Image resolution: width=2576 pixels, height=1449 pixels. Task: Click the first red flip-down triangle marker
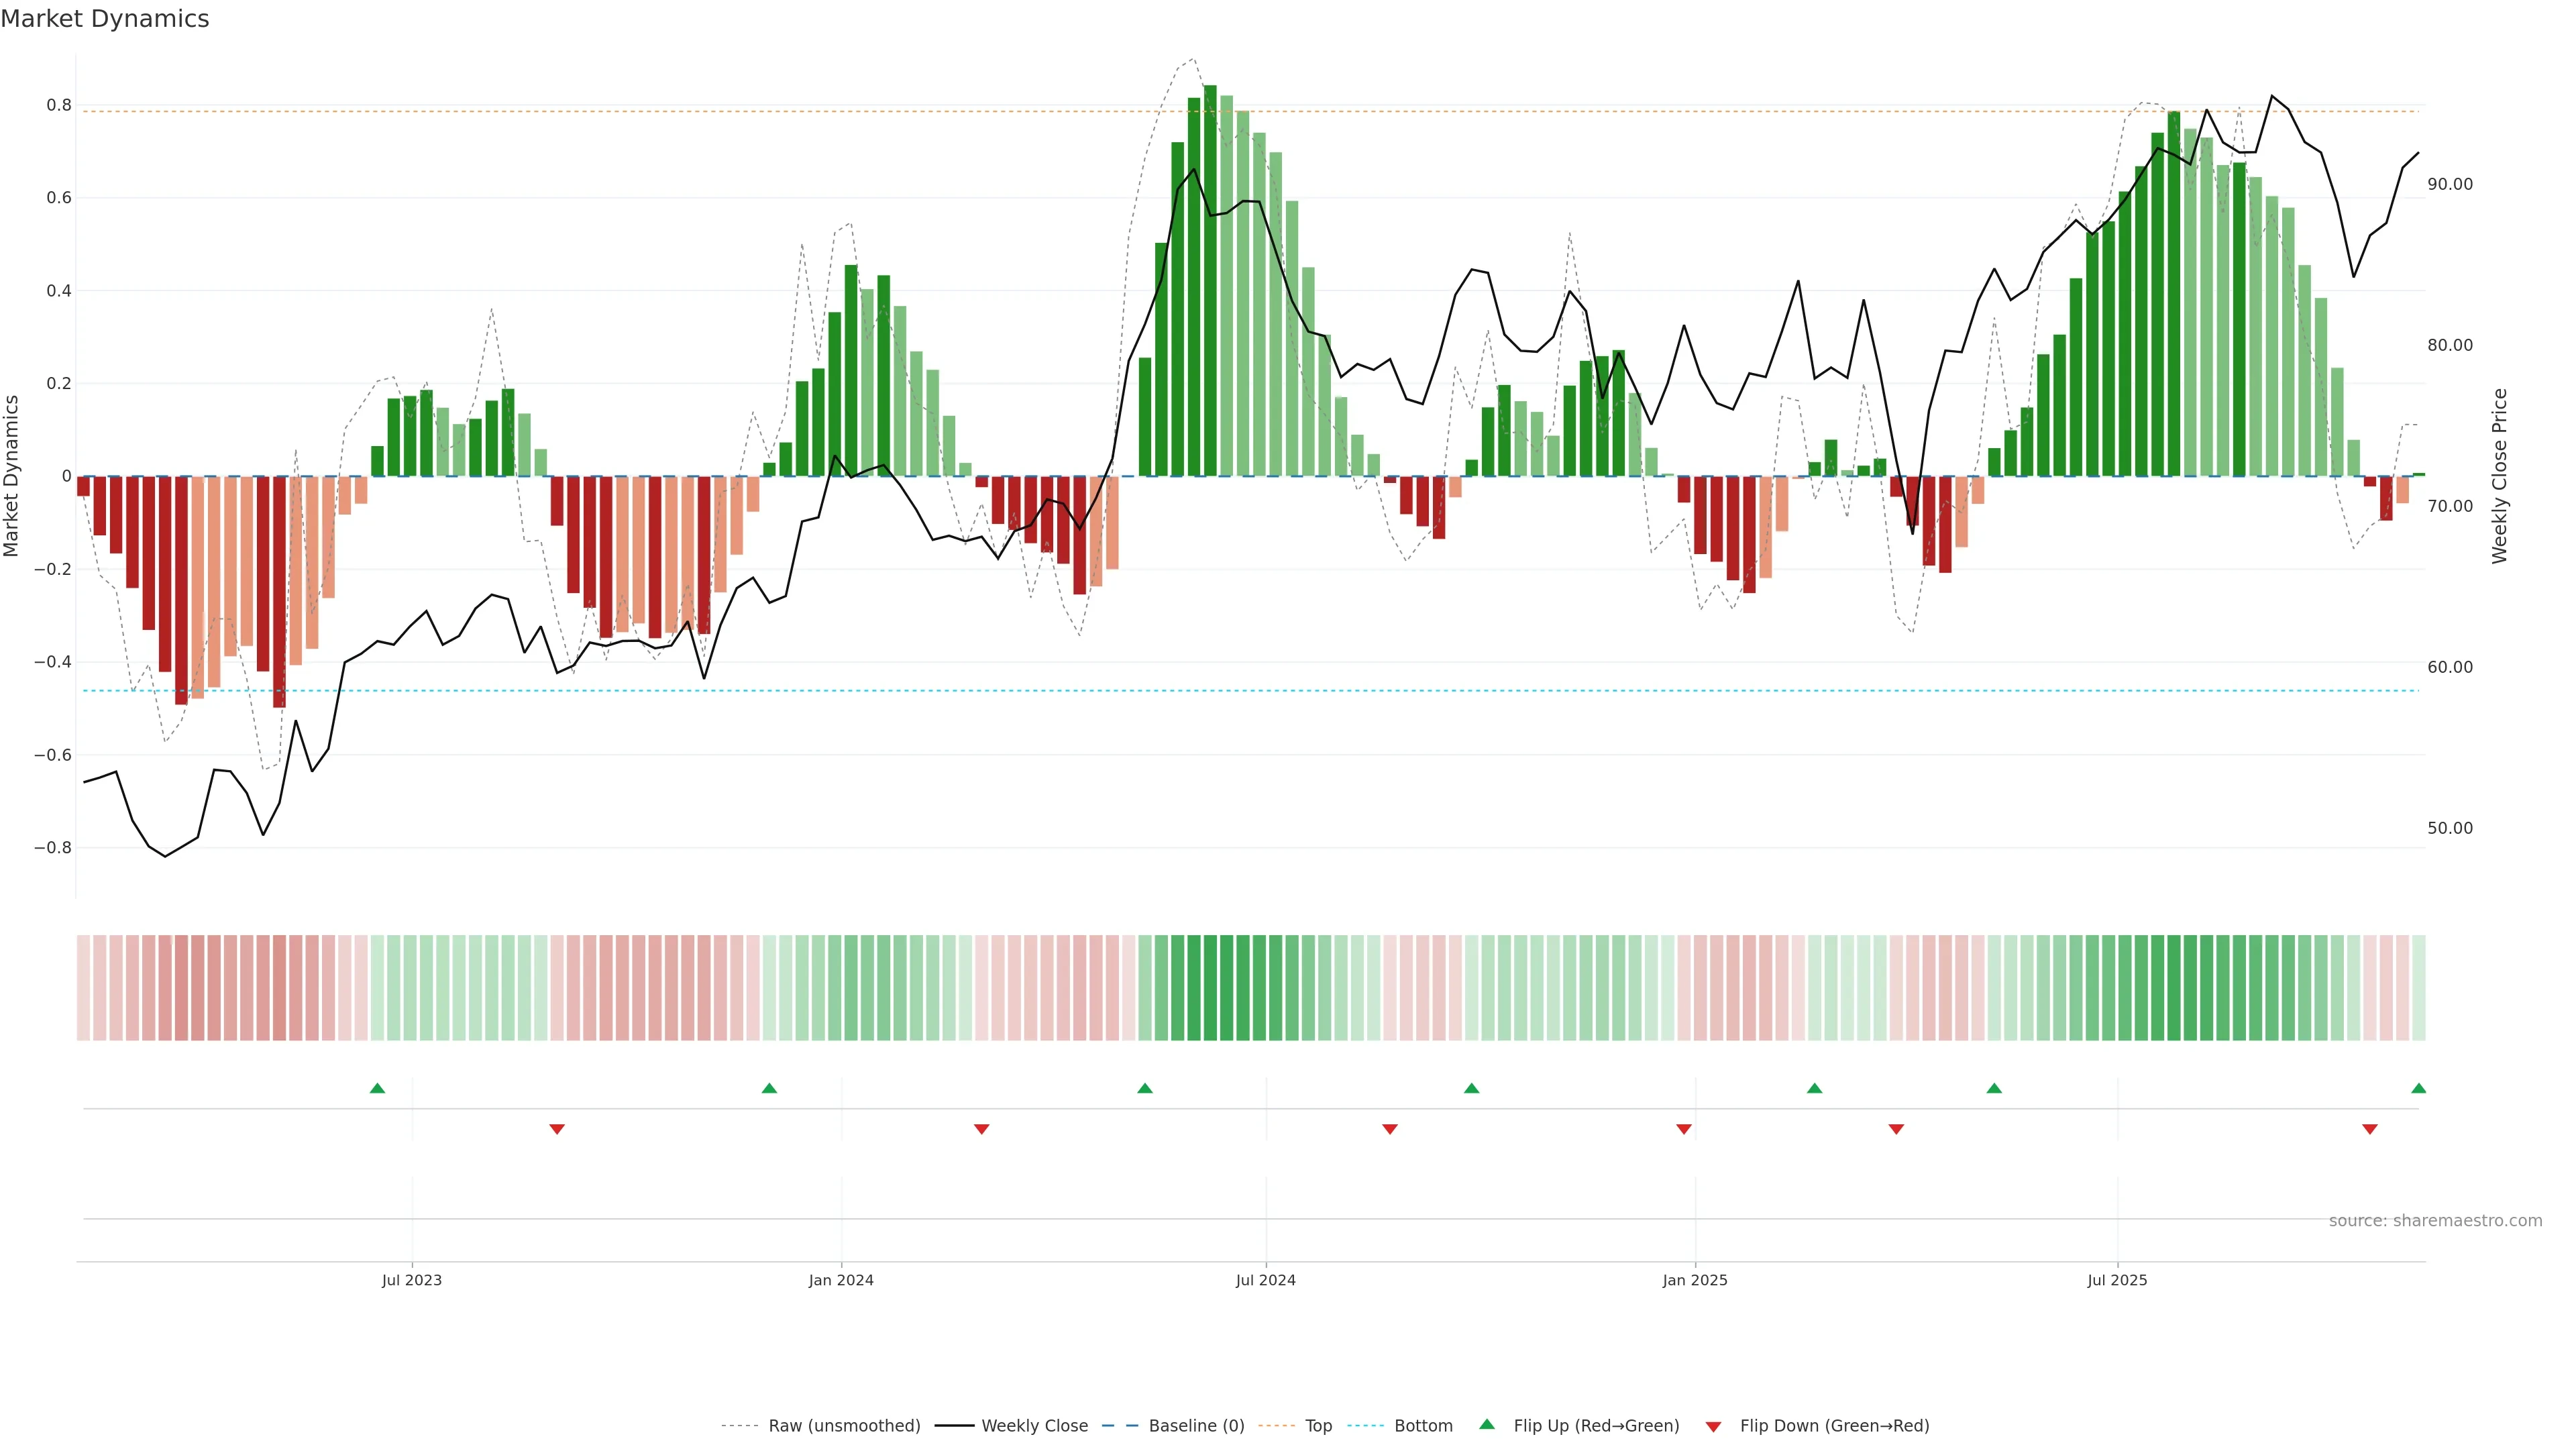coord(557,1129)
